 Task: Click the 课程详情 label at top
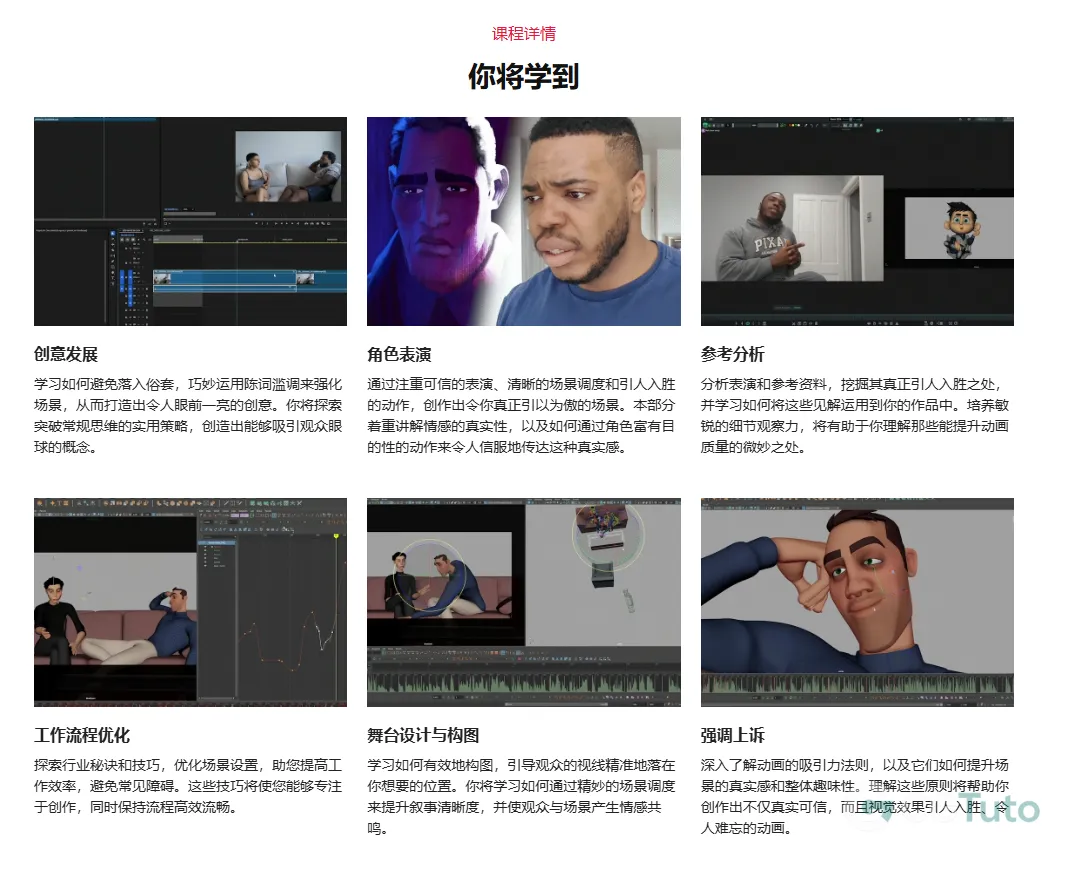pos(523,33)
